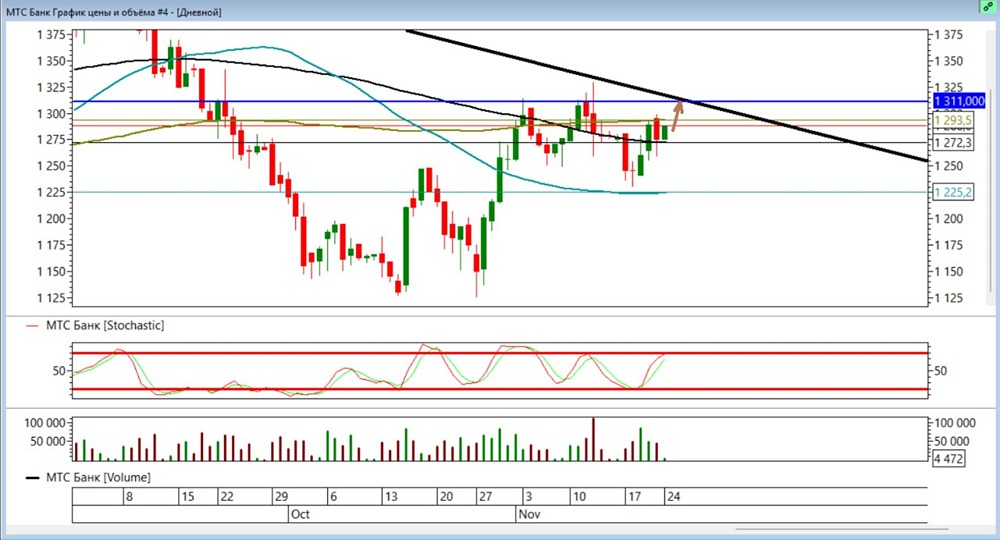Click the tallest volume bar above 100 000
The width and height of the screenshot is (1000, 540).
point(594,439)
